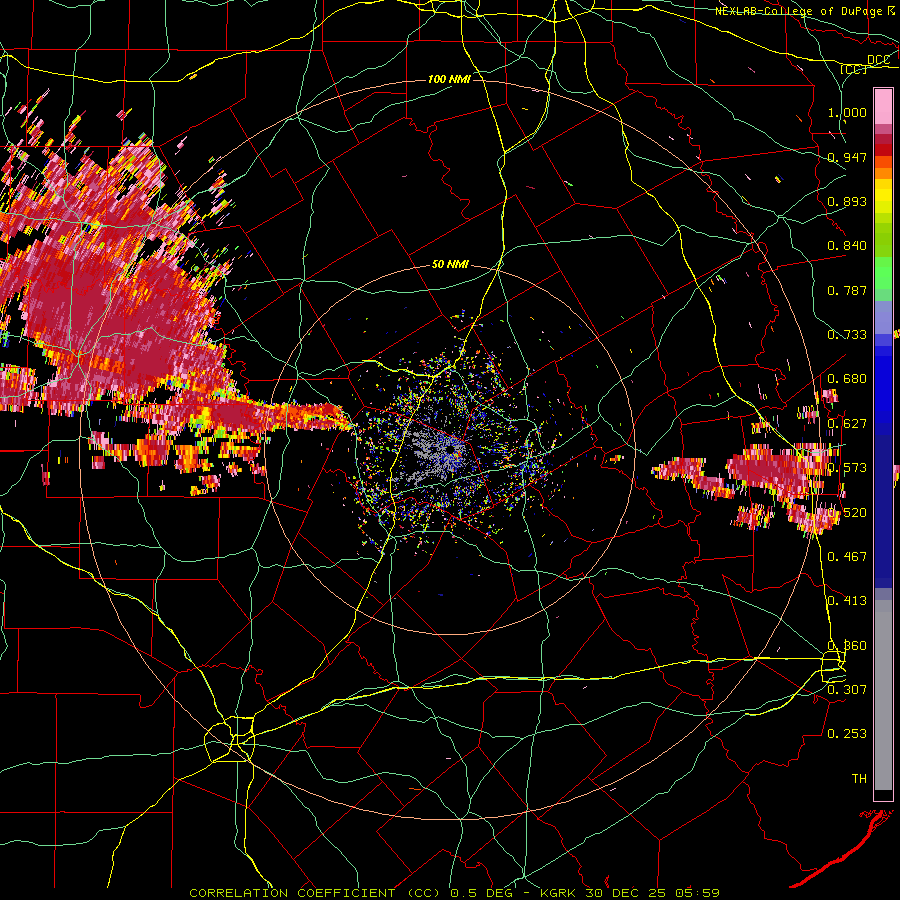This screenshot has height=900, width=900.
Task: Click the 0.467 scale value
Action: 847,557
